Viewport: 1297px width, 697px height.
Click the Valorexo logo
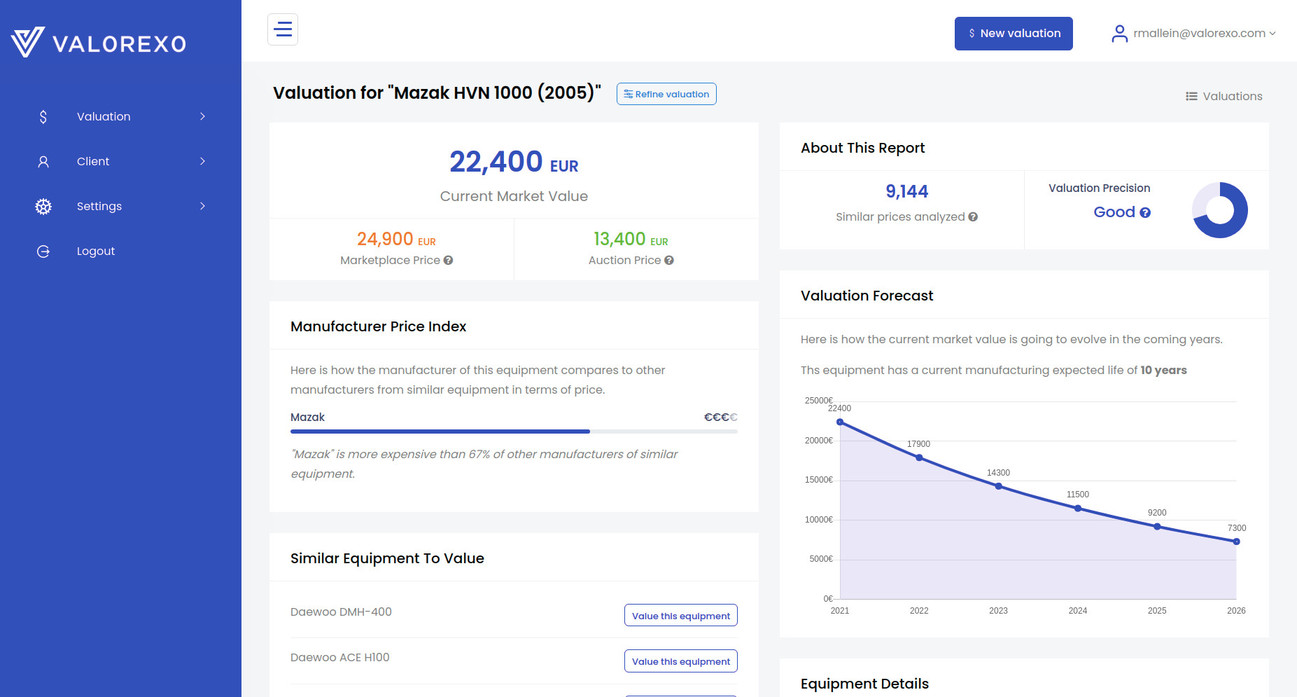click(98, 43)
